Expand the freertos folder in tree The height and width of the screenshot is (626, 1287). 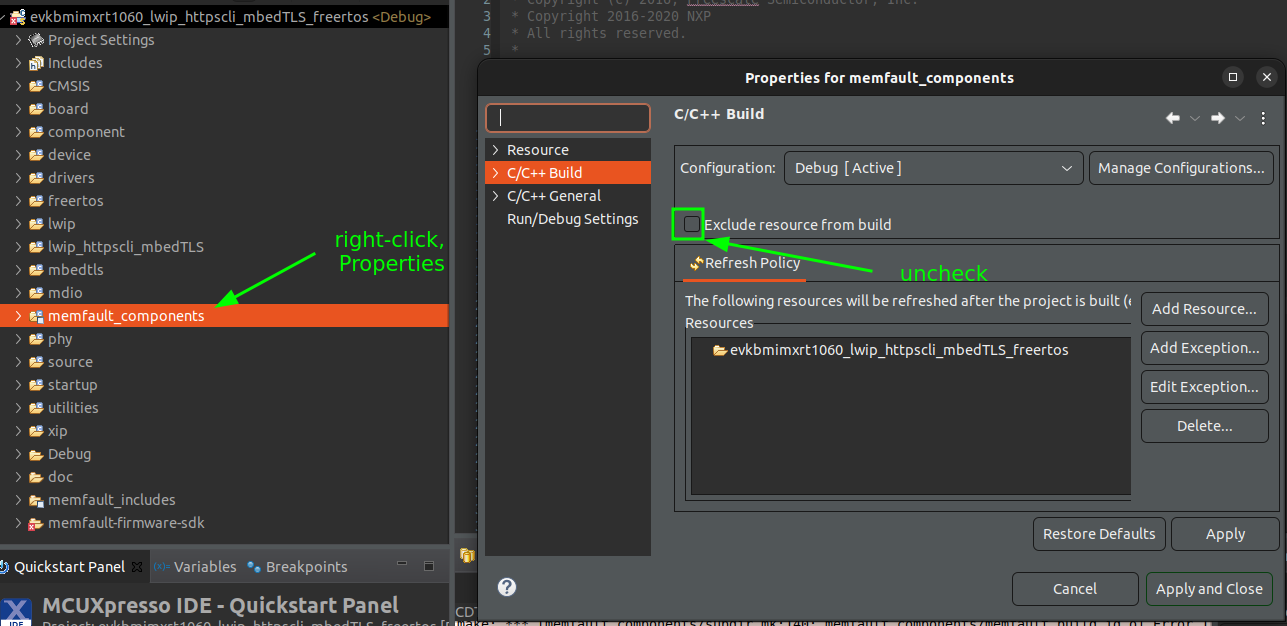(x=18, y=201)
